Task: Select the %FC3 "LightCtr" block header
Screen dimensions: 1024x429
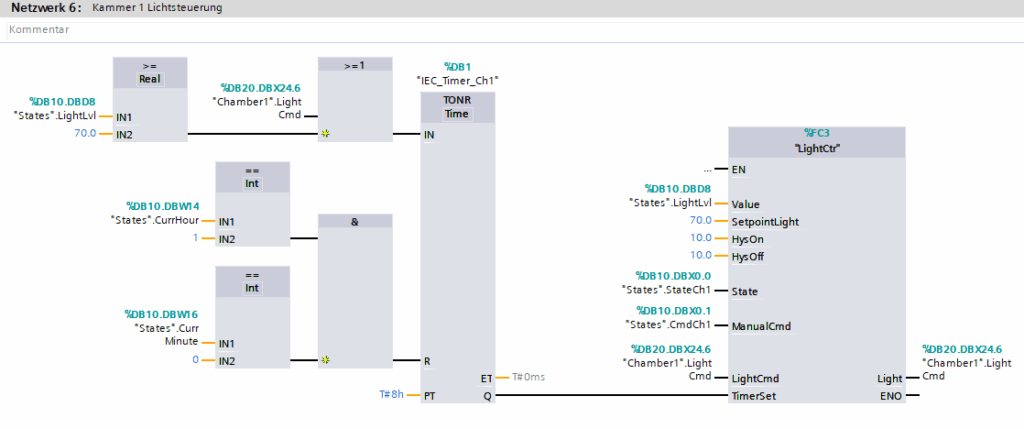Action: (816, 140)
